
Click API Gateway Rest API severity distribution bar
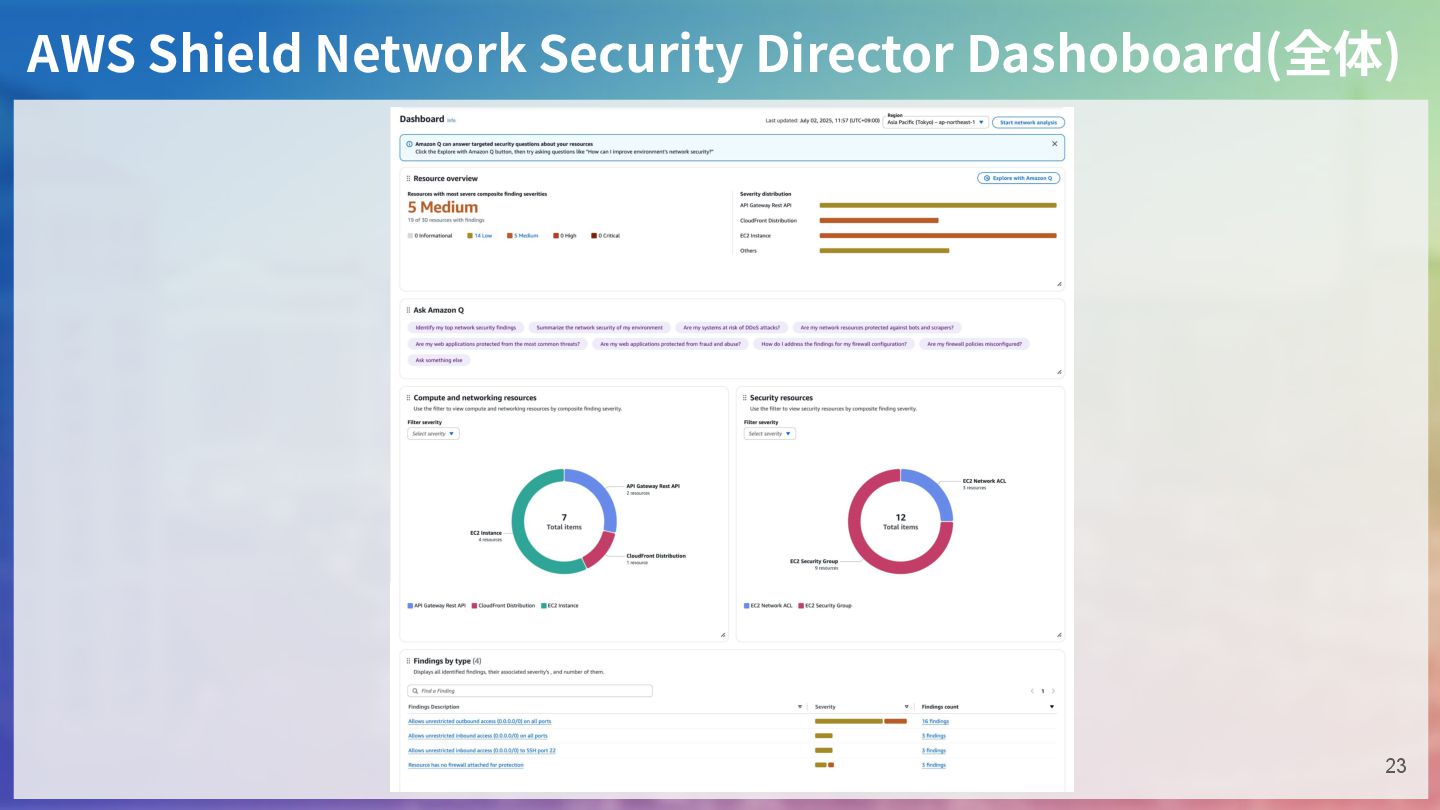point(938,205)
